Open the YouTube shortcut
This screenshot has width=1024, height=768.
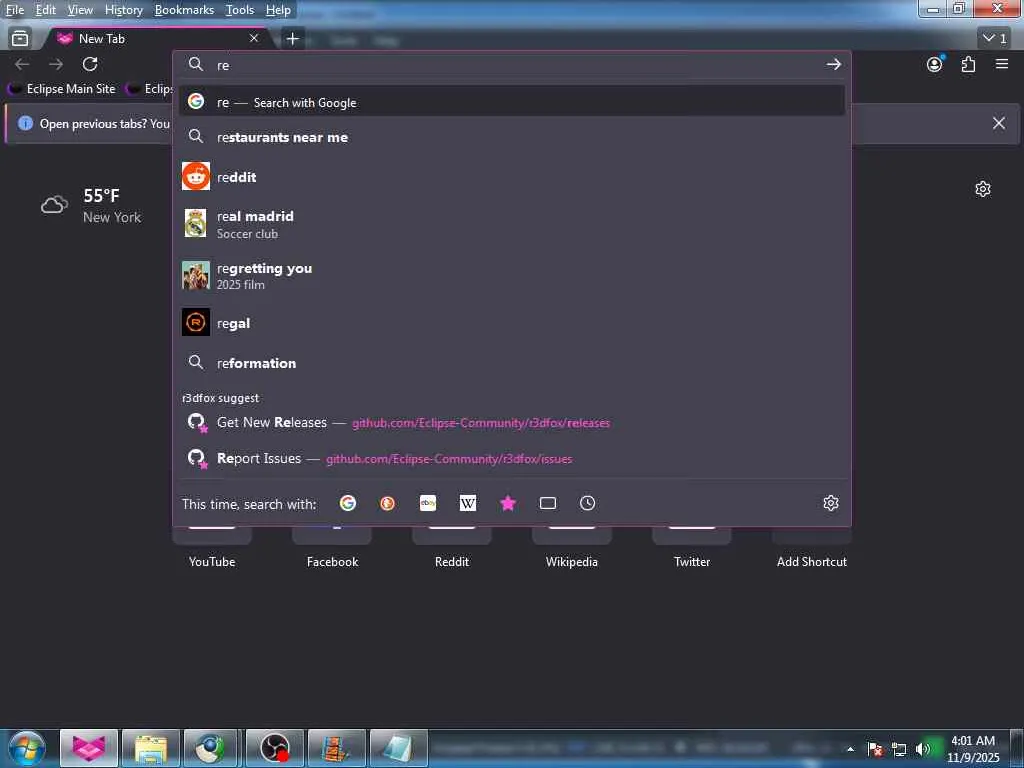[x=212, y=547]
